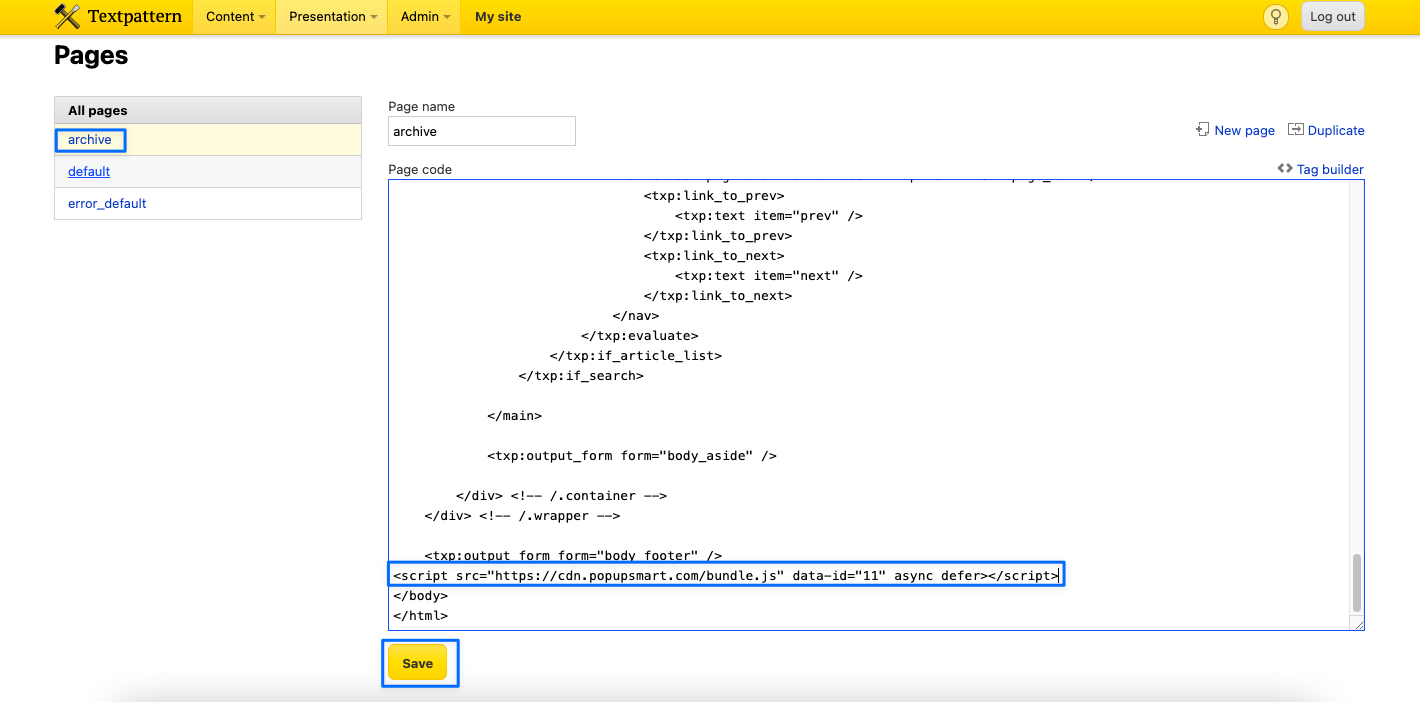
Task: Click the New page document icon
Action: click(1203, 130)
